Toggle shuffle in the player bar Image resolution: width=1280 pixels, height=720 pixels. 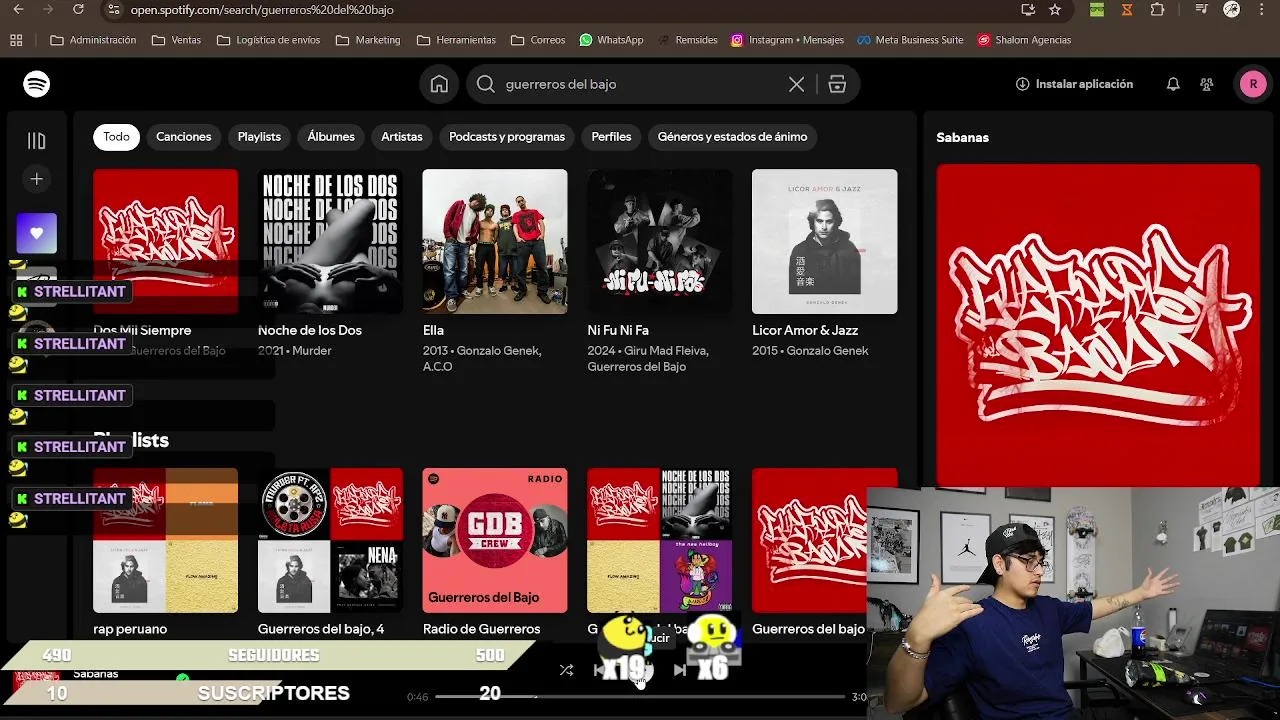566,670
